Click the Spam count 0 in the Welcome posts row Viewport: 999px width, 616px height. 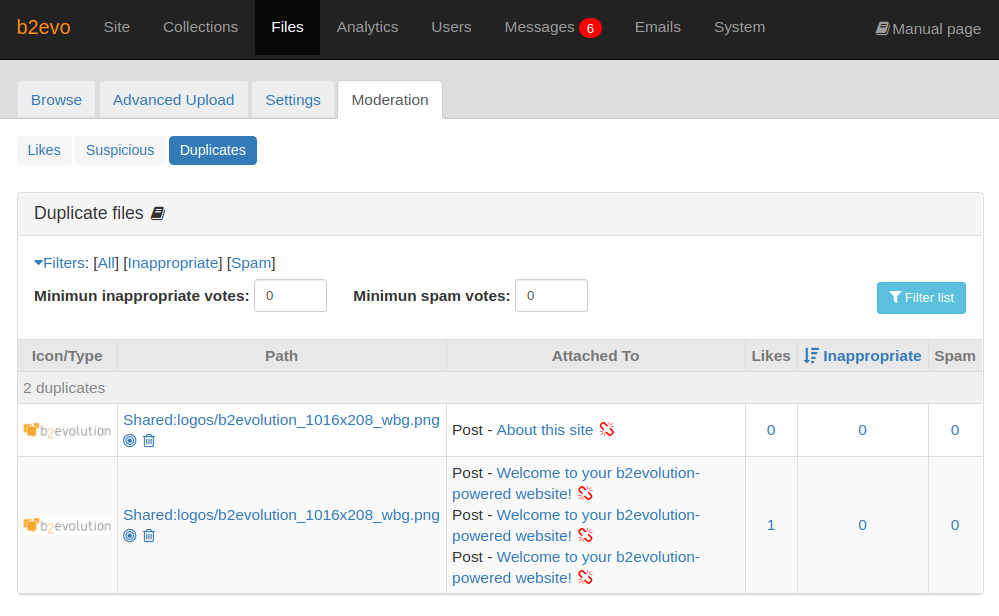coord(955,525)
